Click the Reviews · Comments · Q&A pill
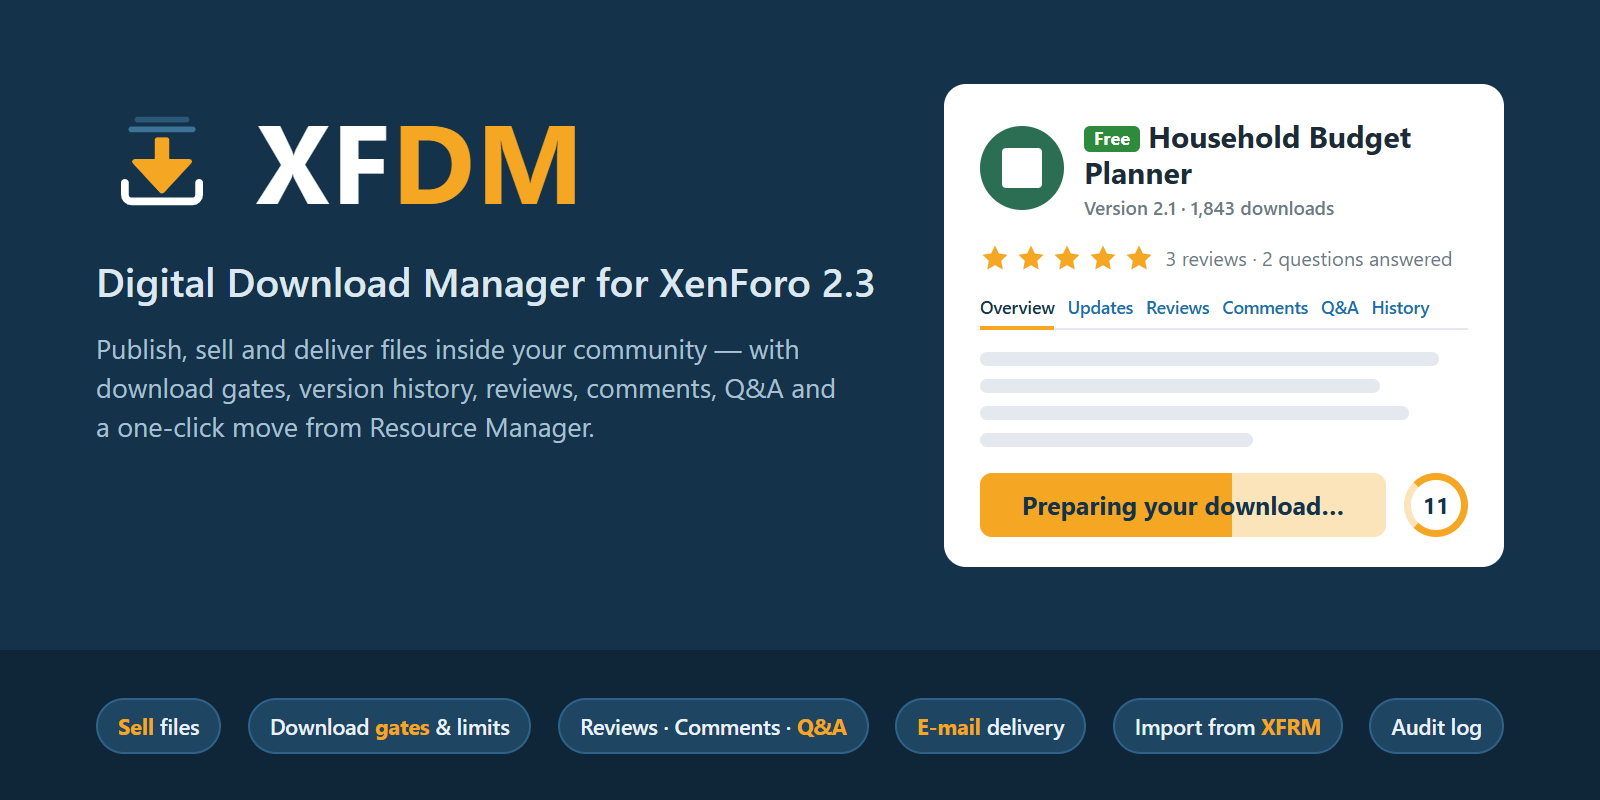 [x=713, y=726]
